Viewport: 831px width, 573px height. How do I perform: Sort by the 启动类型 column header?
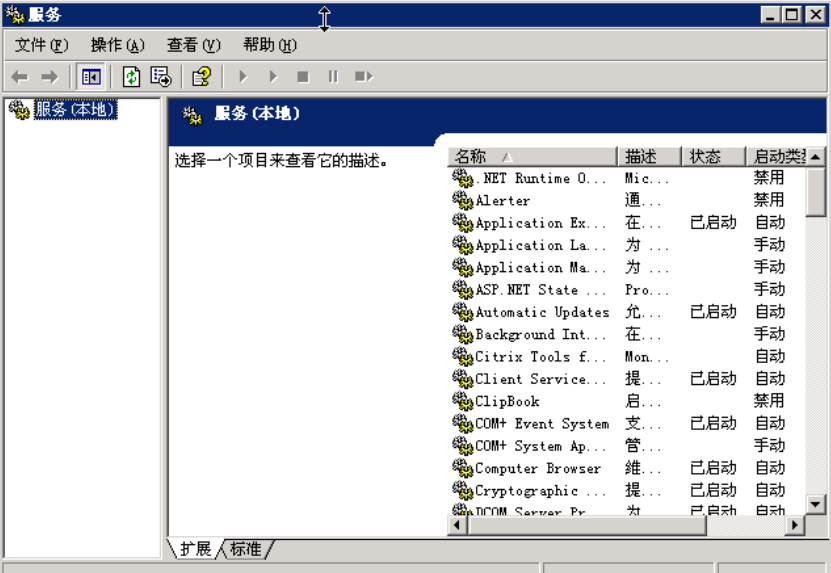tap(776, 156)
